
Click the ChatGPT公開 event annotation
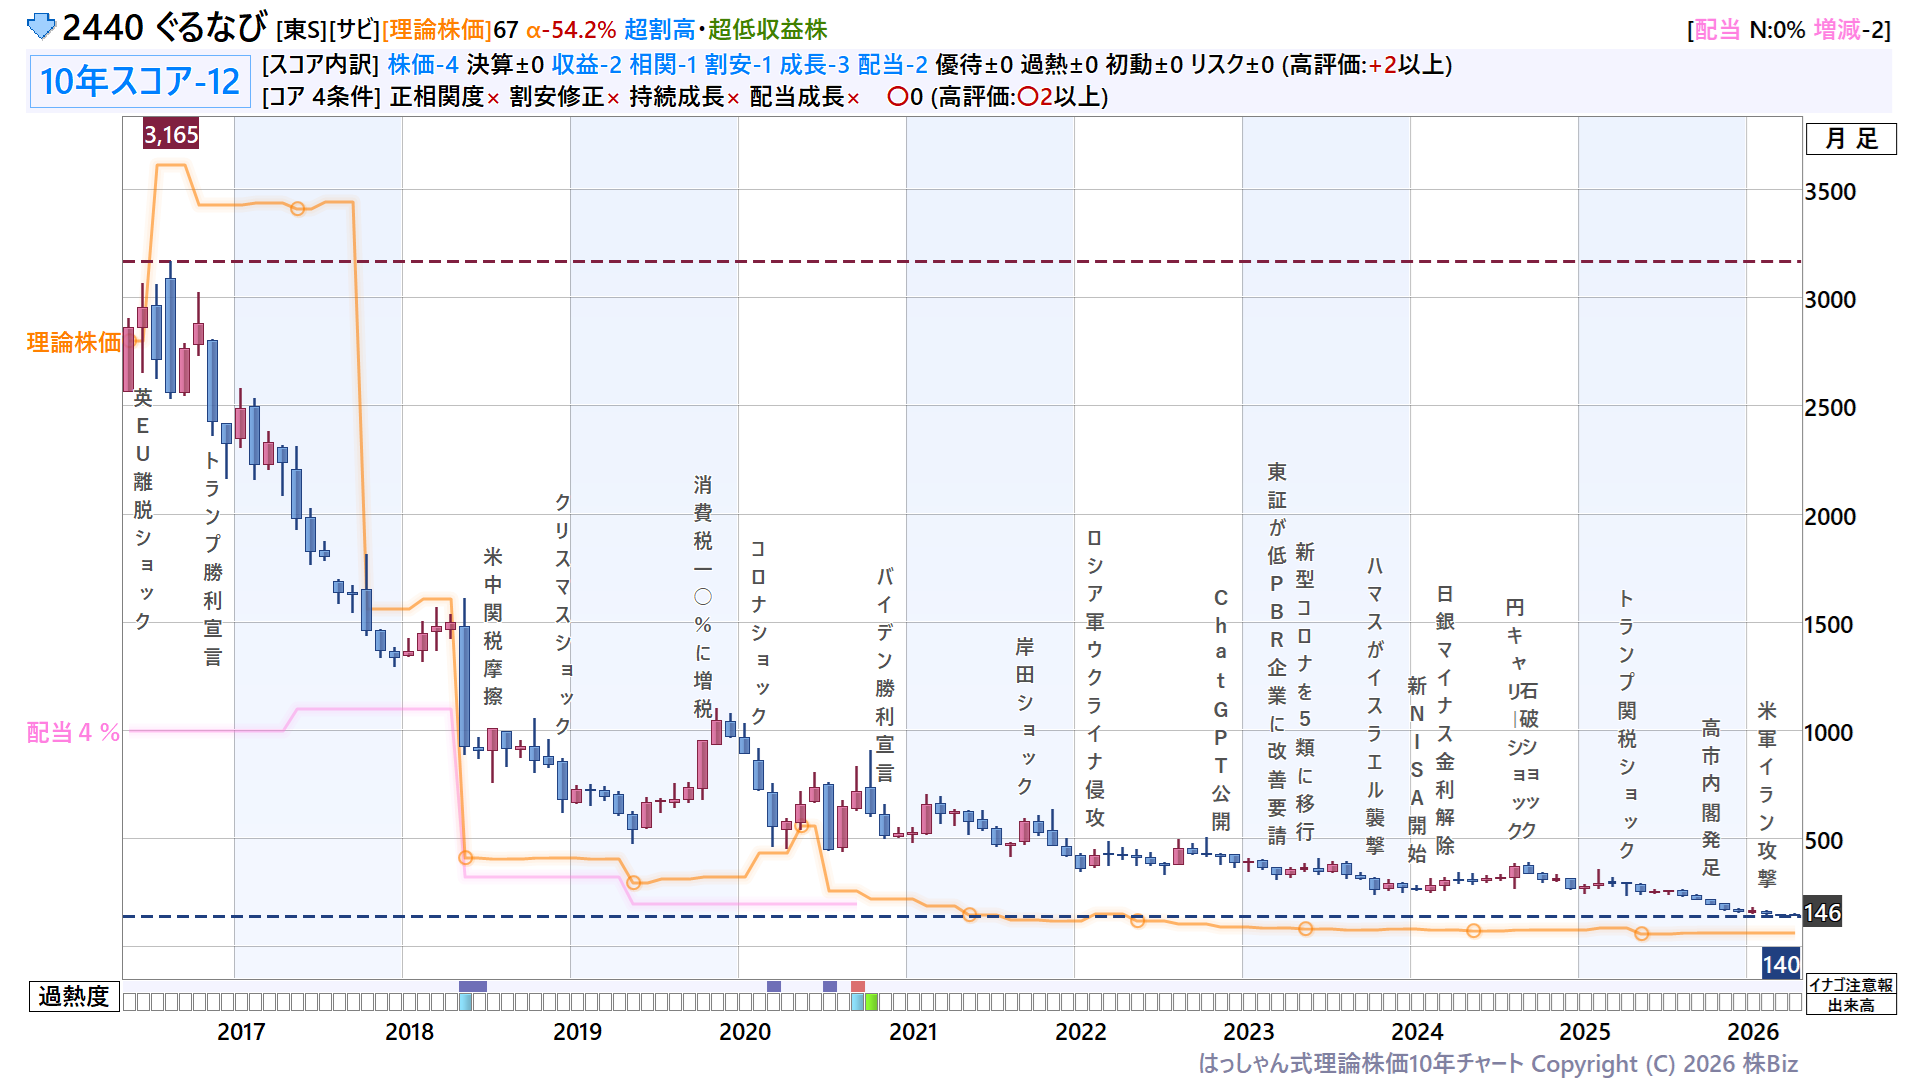(1221, 709)
